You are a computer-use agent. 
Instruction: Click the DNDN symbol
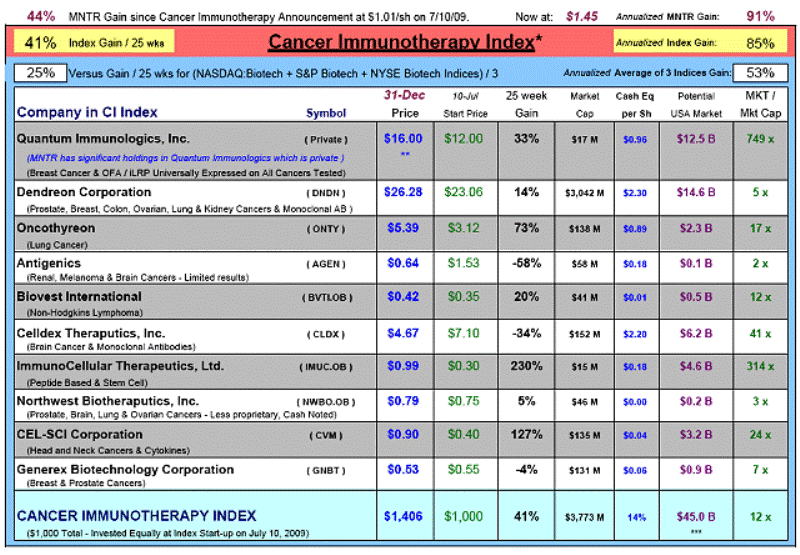[x=326, y=193]
